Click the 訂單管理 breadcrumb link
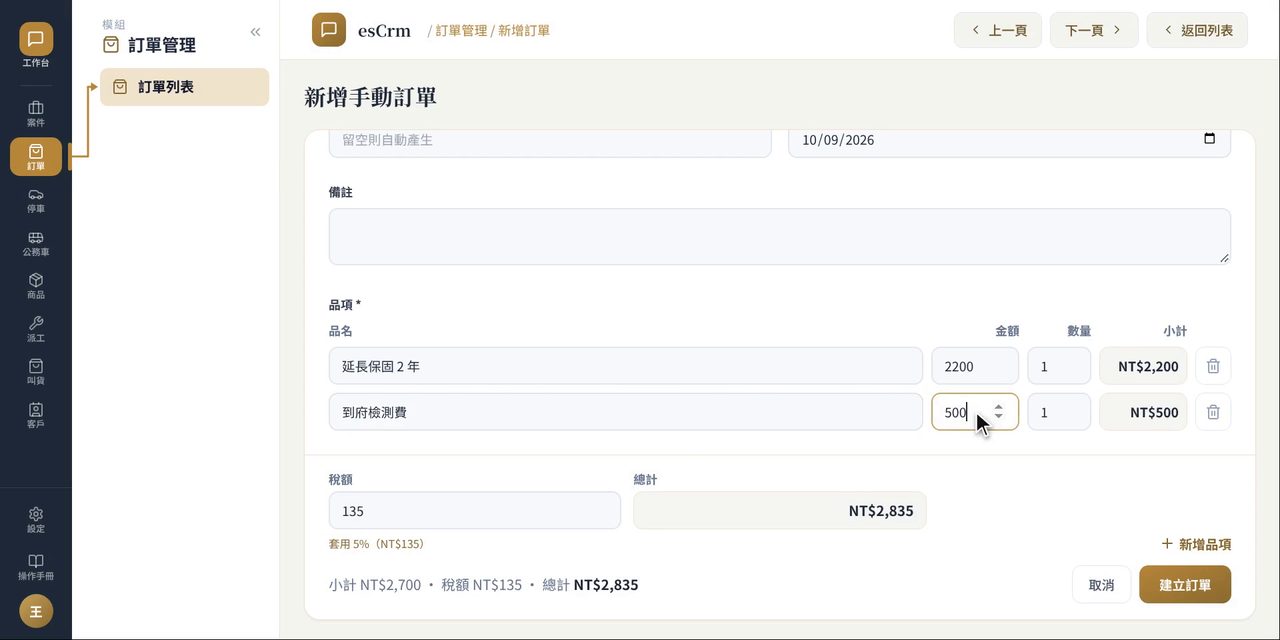 click(461, 31)
